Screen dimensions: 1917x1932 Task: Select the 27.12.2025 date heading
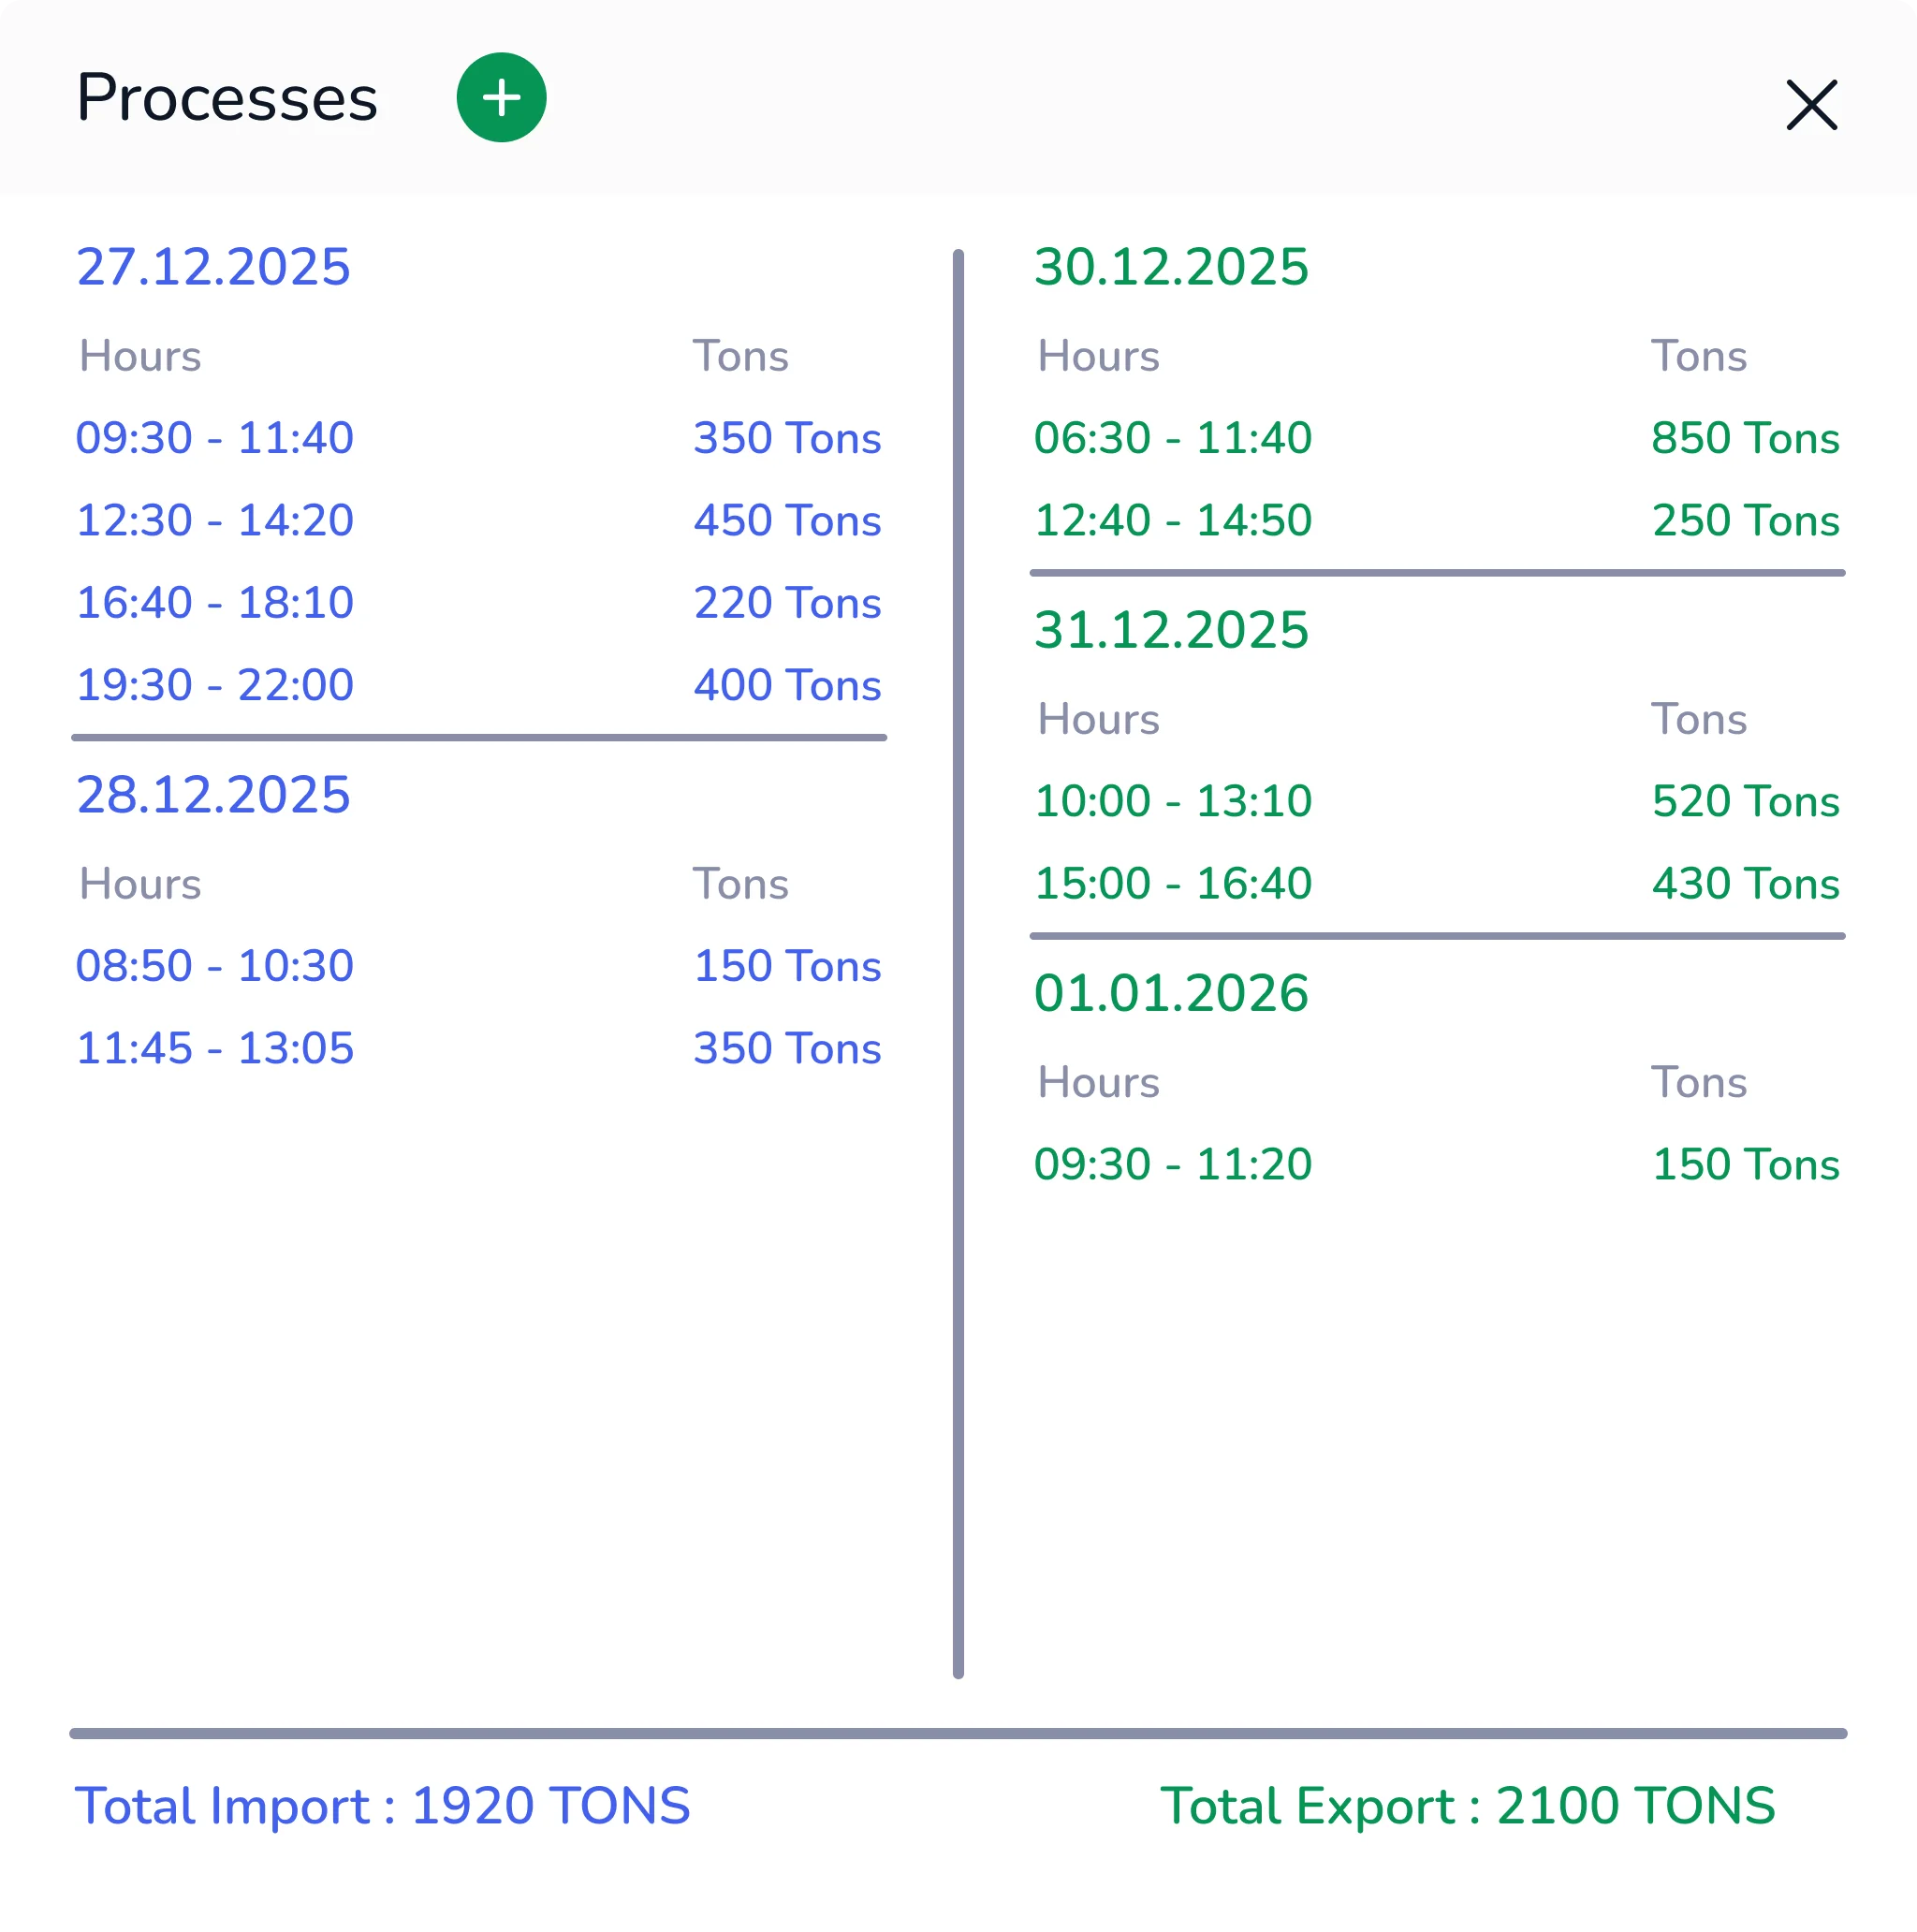(213, 267)
